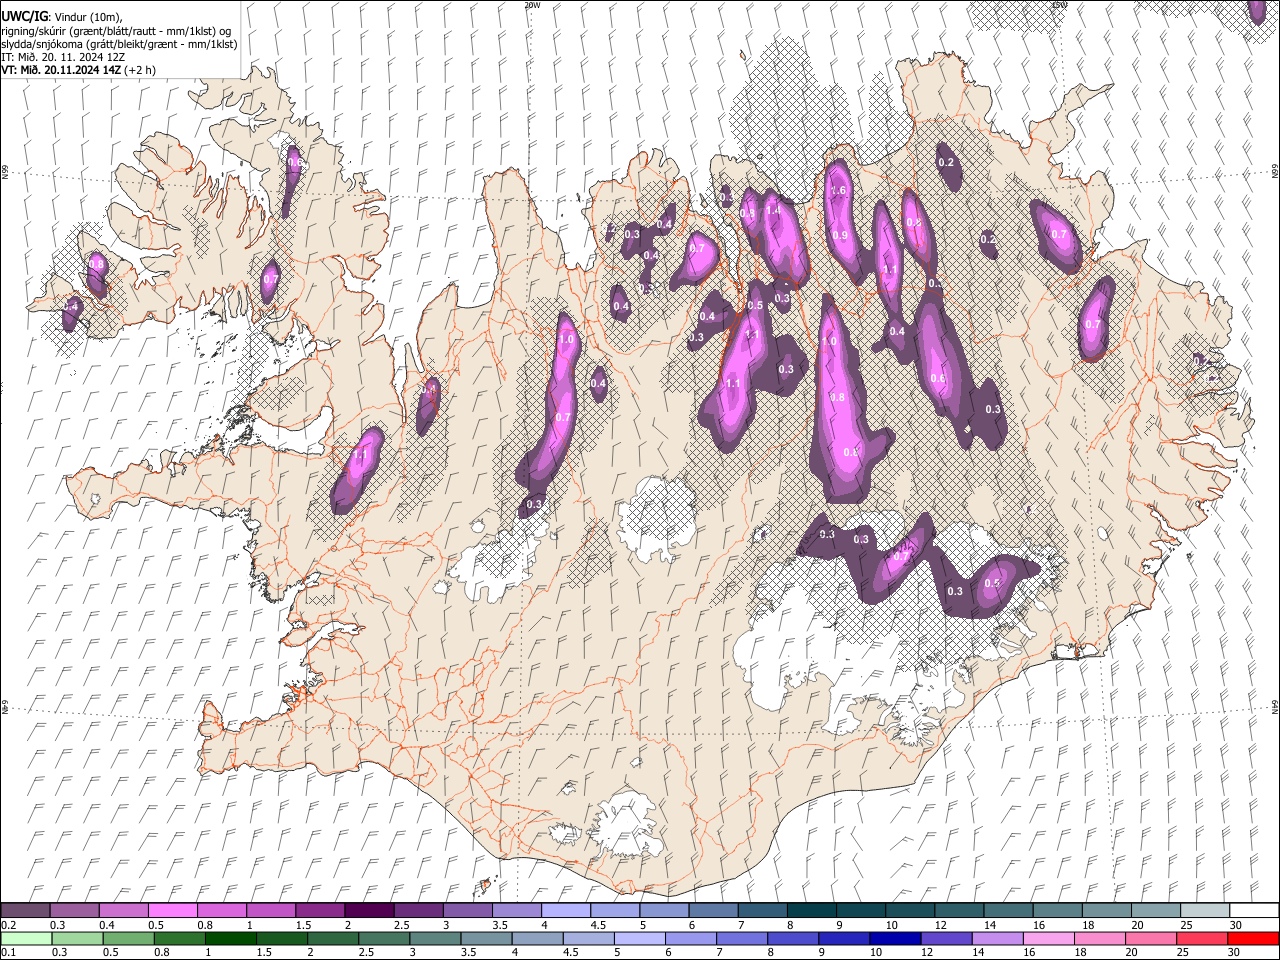Click the 0.2 label starting the upper legend
Image resolution: width=1280 pixels, height=960 pixels.
7,925
